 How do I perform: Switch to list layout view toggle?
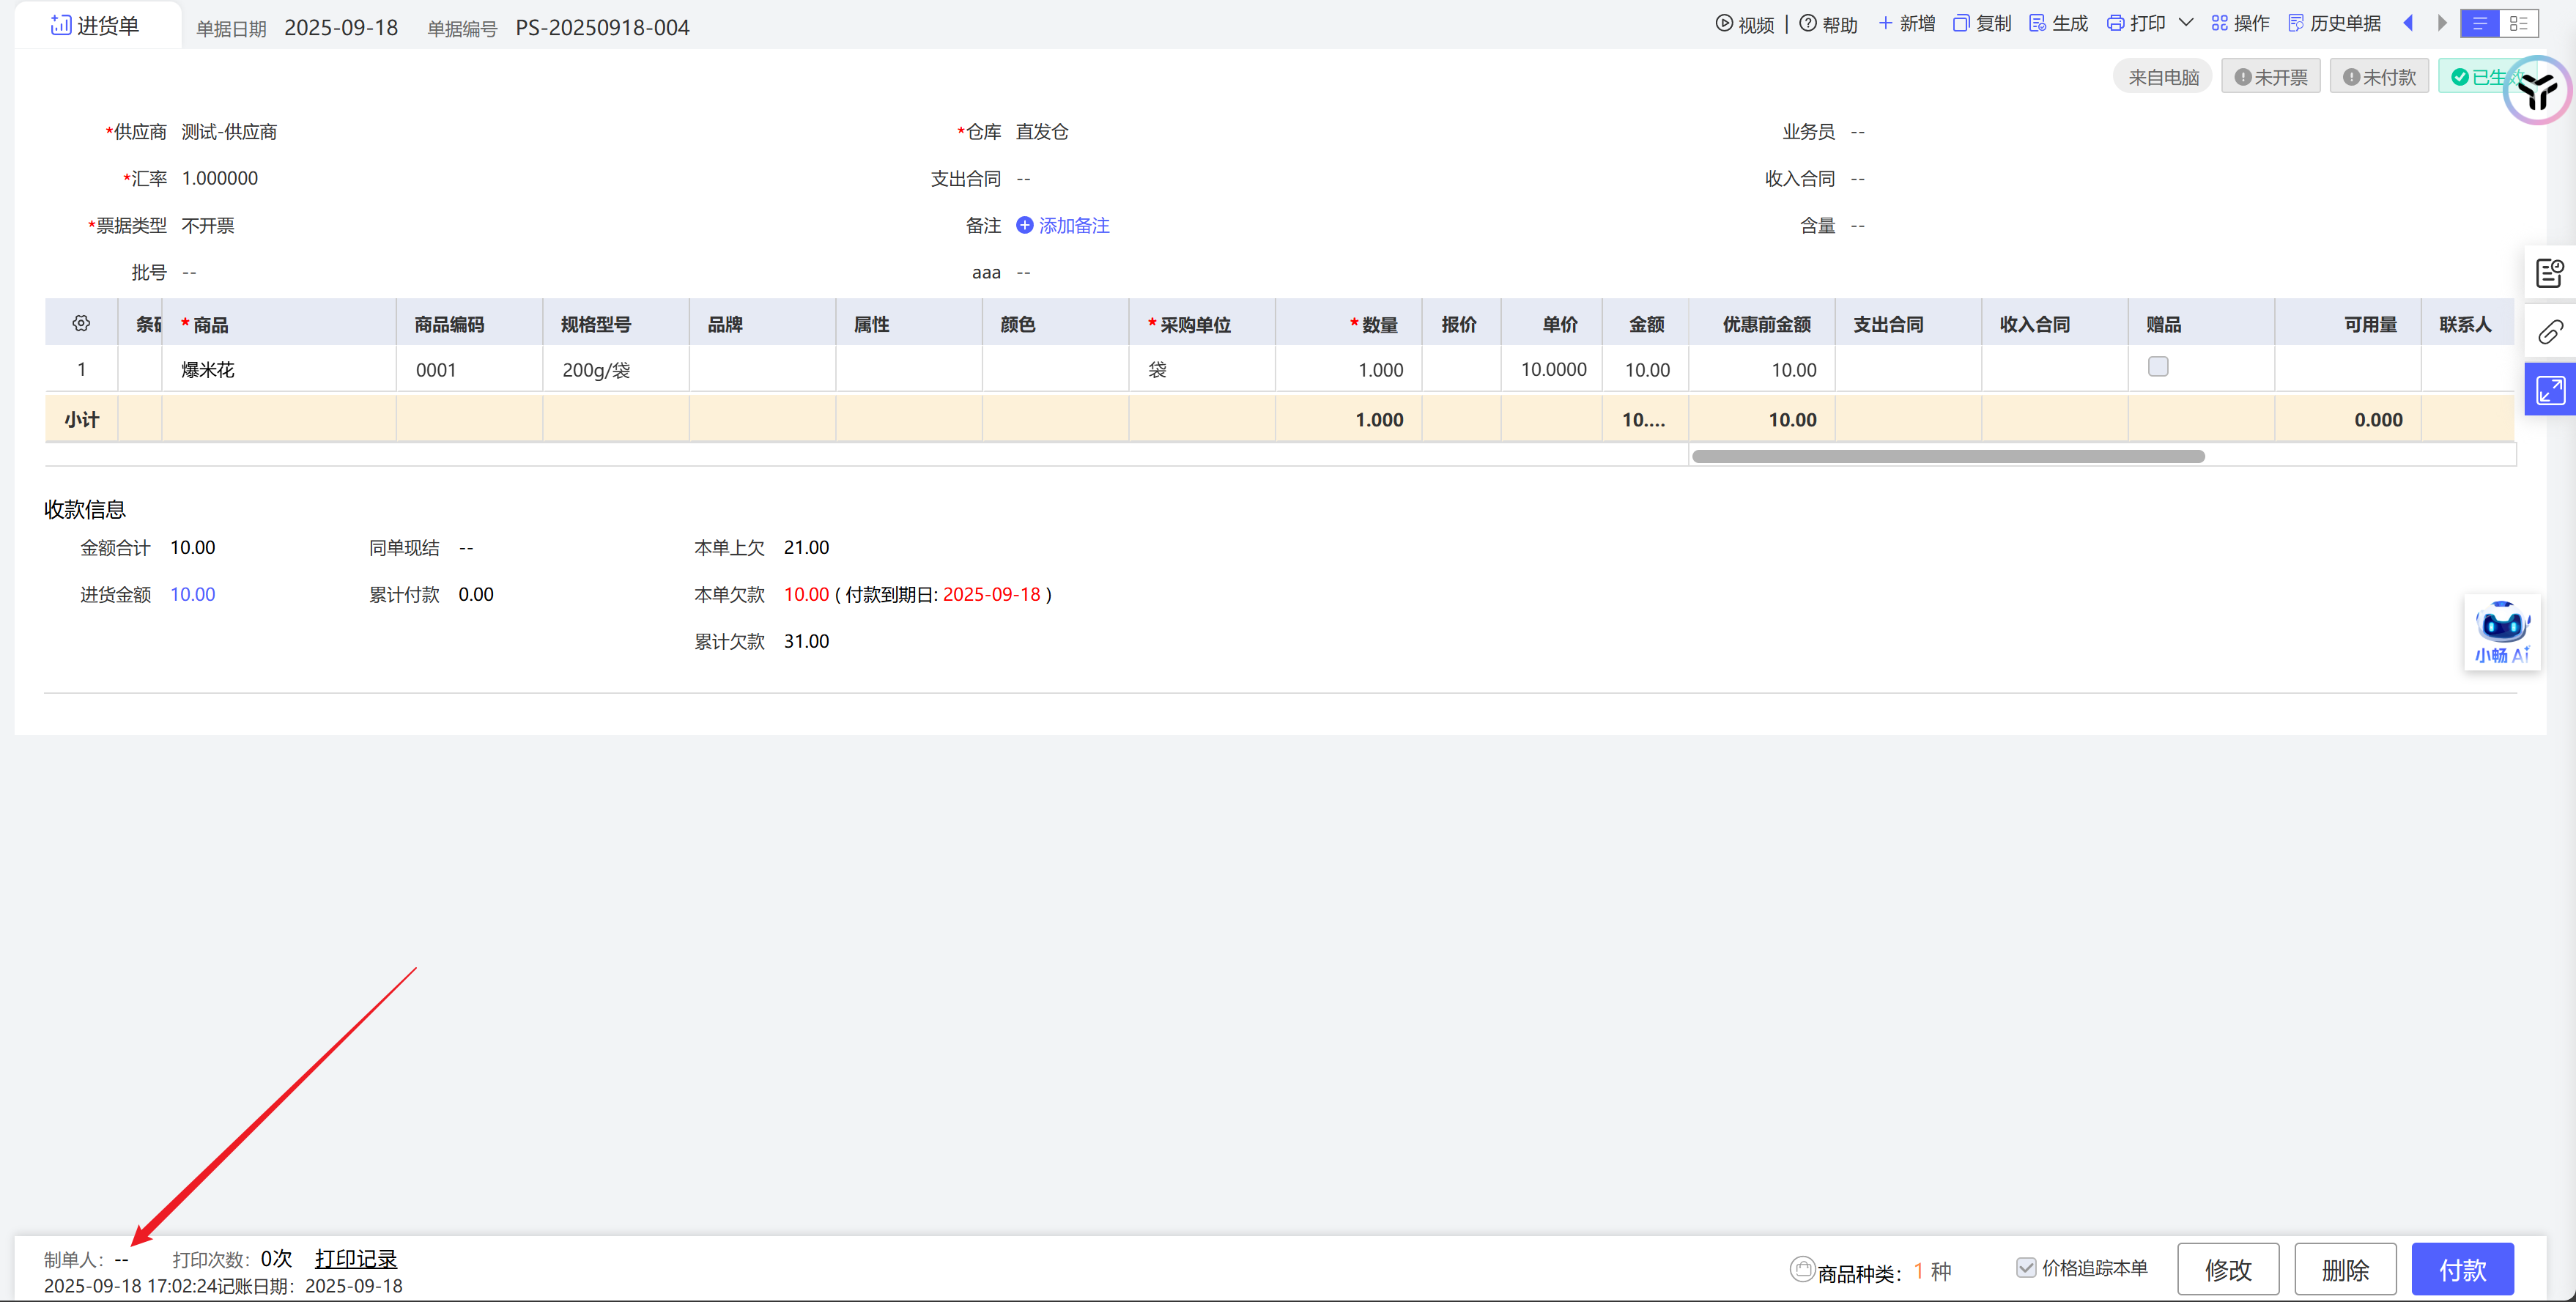pos(2518,23)
